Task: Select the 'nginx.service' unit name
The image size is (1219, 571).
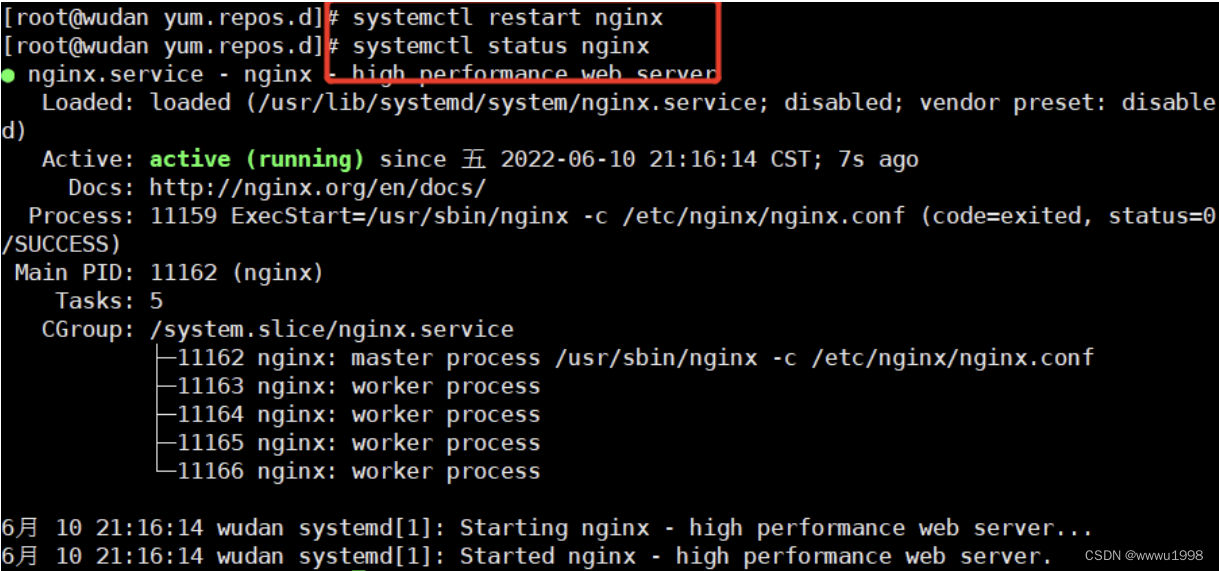Action: 115,74
